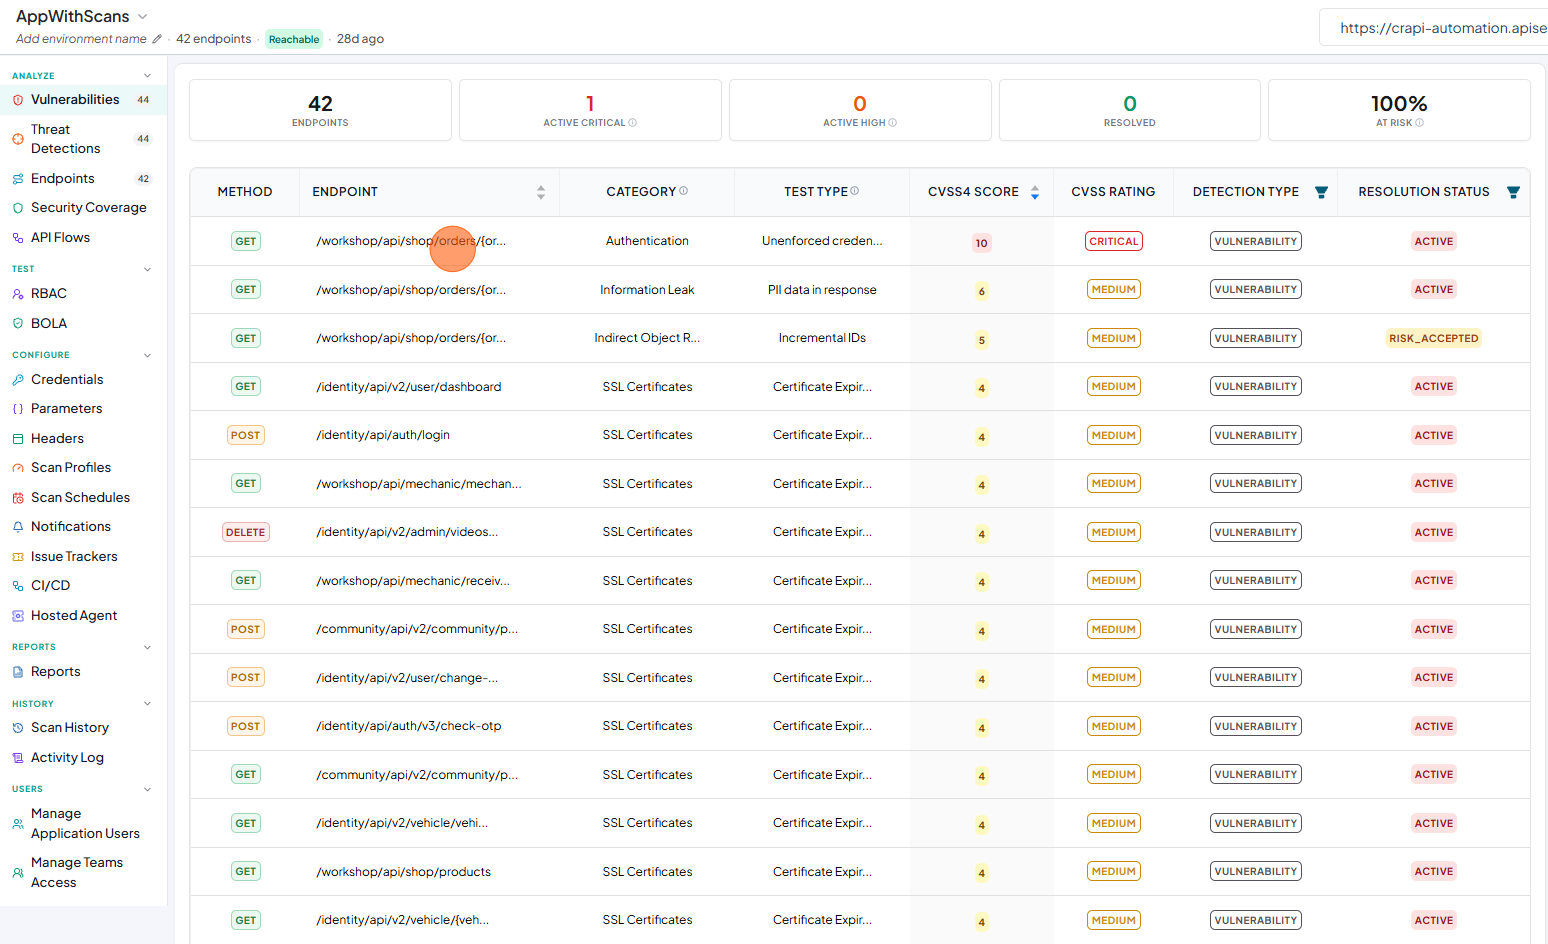This screenshot has height=944, width=1548.
Task: Click the Manage Teams Access icon
Action: click(x=18, y=872)
